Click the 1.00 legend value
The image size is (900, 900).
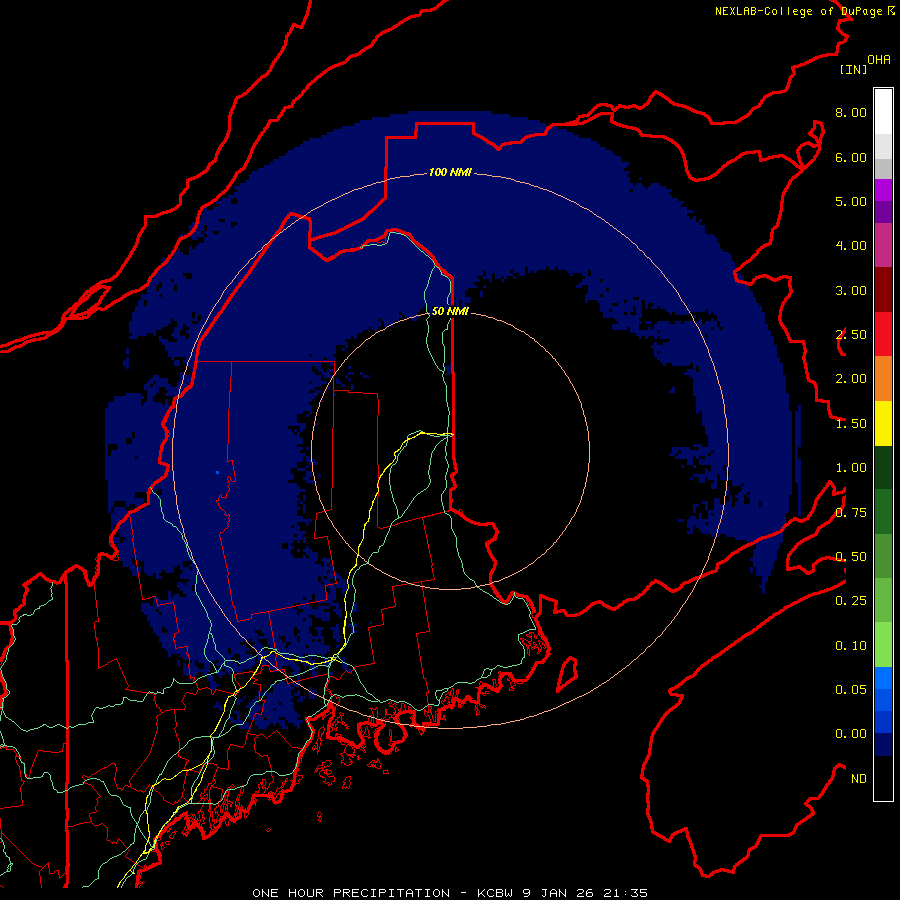[x=851, y=468]
